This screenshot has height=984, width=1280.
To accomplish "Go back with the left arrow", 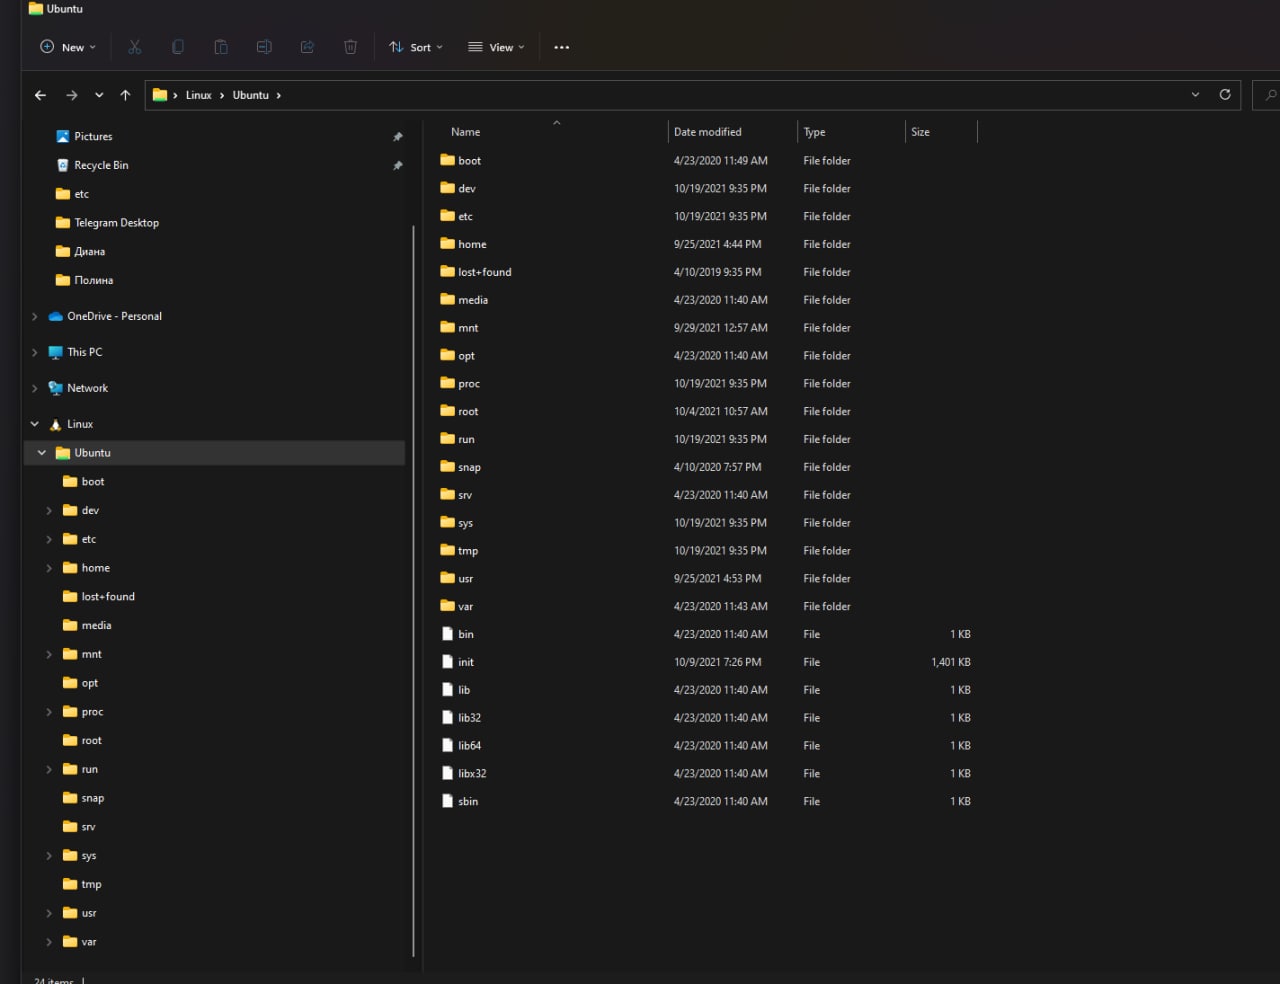I will pyautogui.click(x=40, y=95).
